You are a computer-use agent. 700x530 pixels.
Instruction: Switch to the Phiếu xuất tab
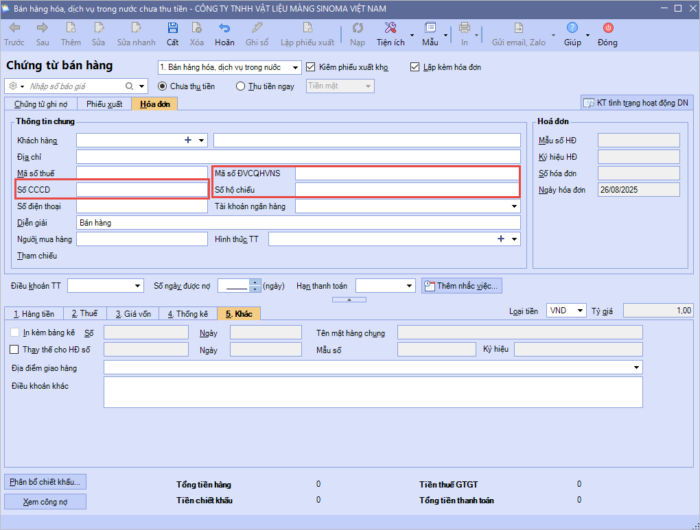pyautogui.click(x=104, y=104)
